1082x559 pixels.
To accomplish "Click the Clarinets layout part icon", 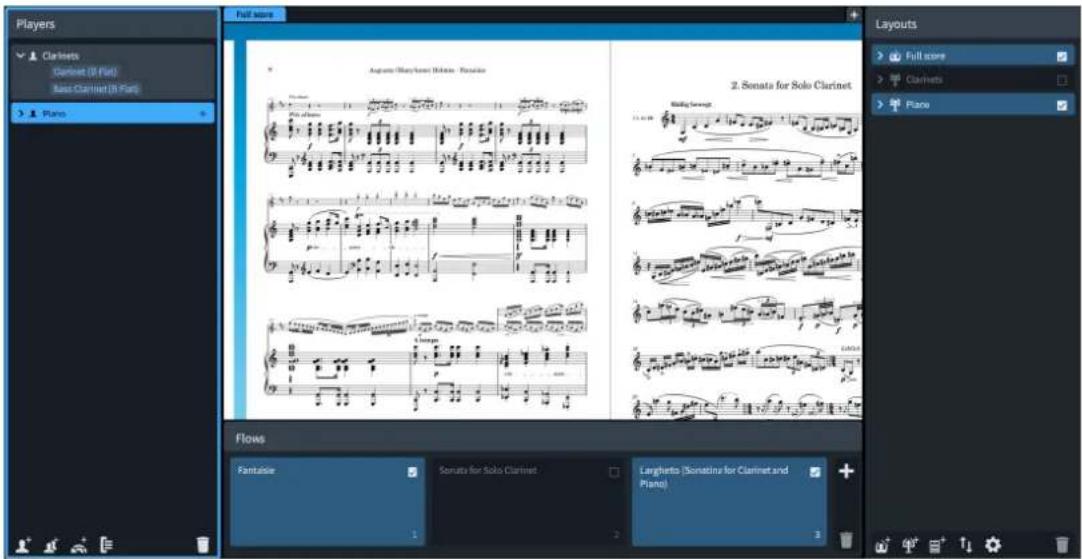I will [896, 80].
